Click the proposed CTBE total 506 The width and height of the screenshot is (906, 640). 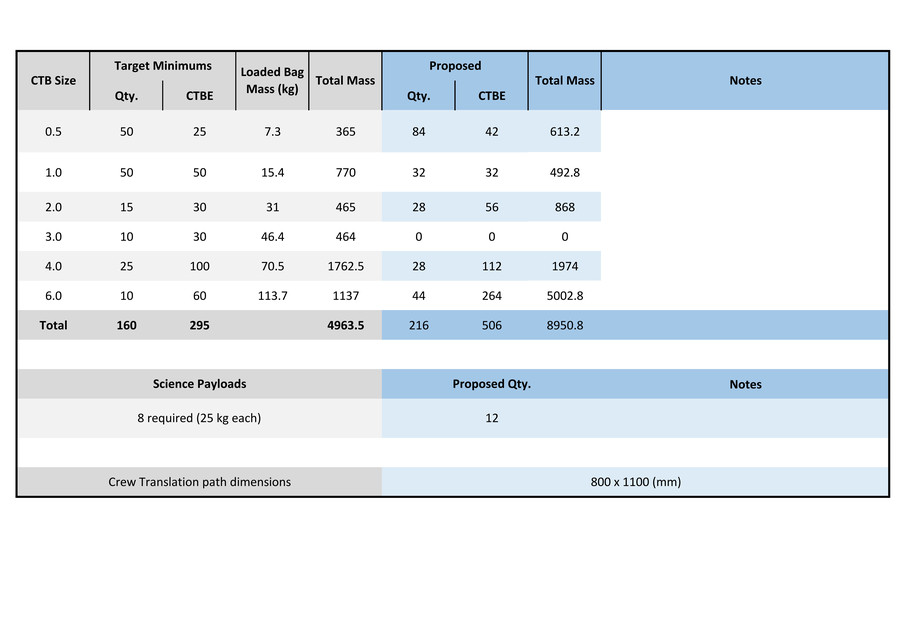pos(491,325)
